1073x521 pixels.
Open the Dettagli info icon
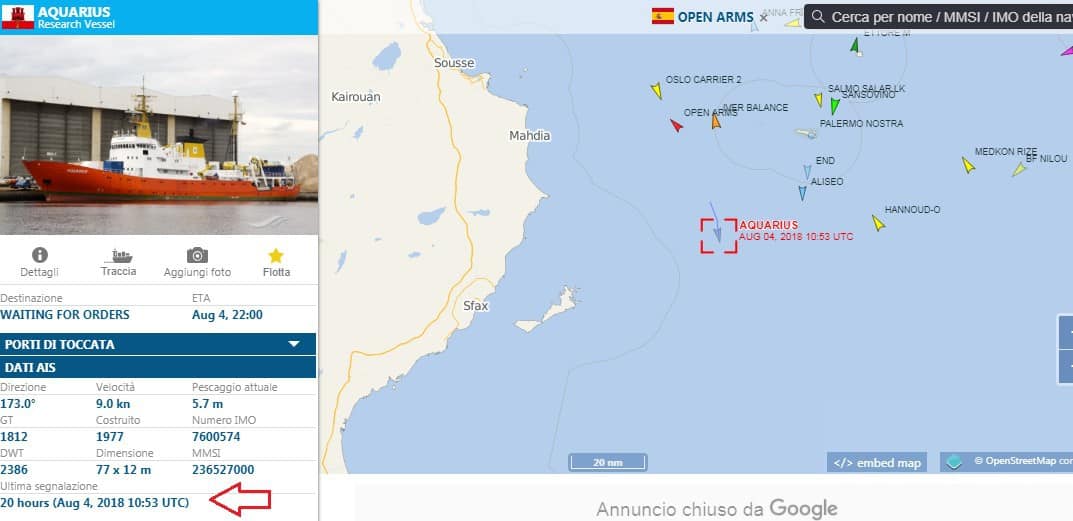click(x=40, y=255)
